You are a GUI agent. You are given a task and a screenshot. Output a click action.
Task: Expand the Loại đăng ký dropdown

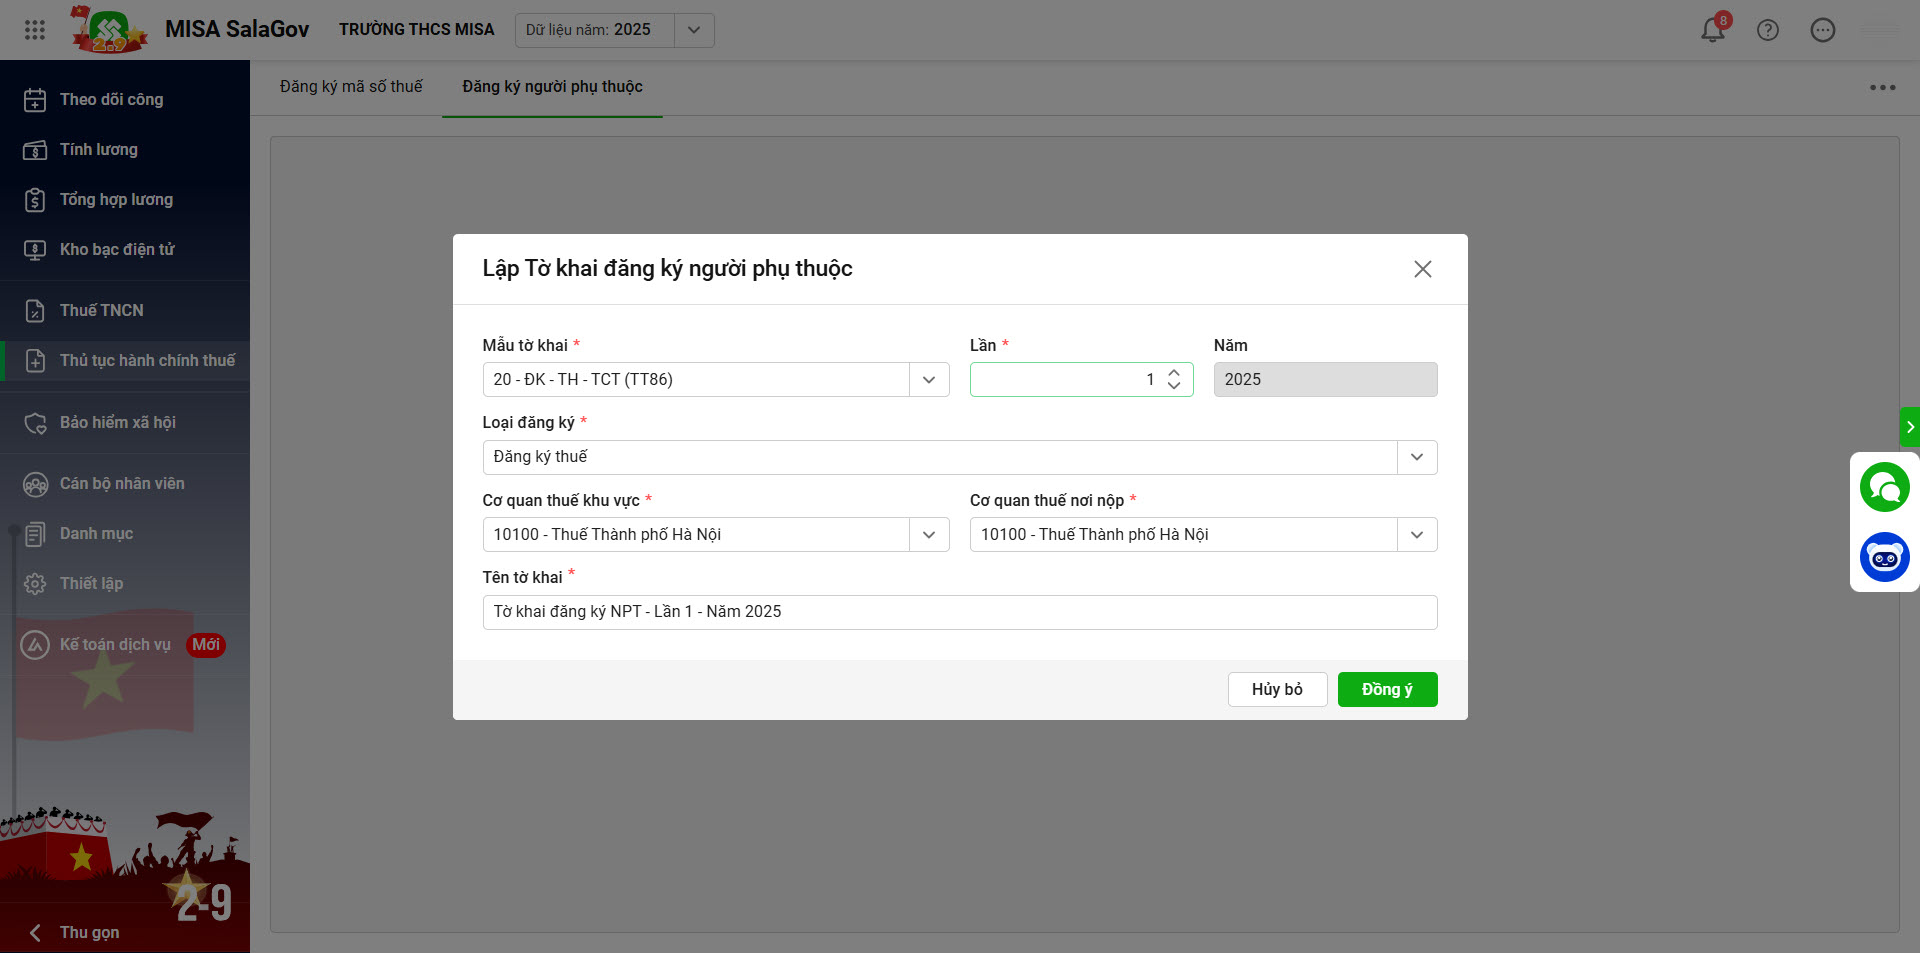1416,457
